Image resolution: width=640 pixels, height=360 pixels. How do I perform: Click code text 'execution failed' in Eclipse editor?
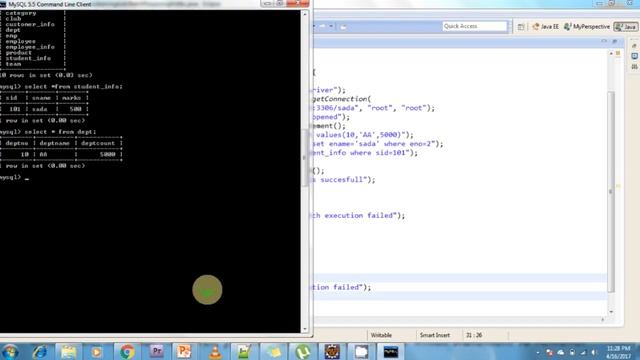(x=358, y=216)
